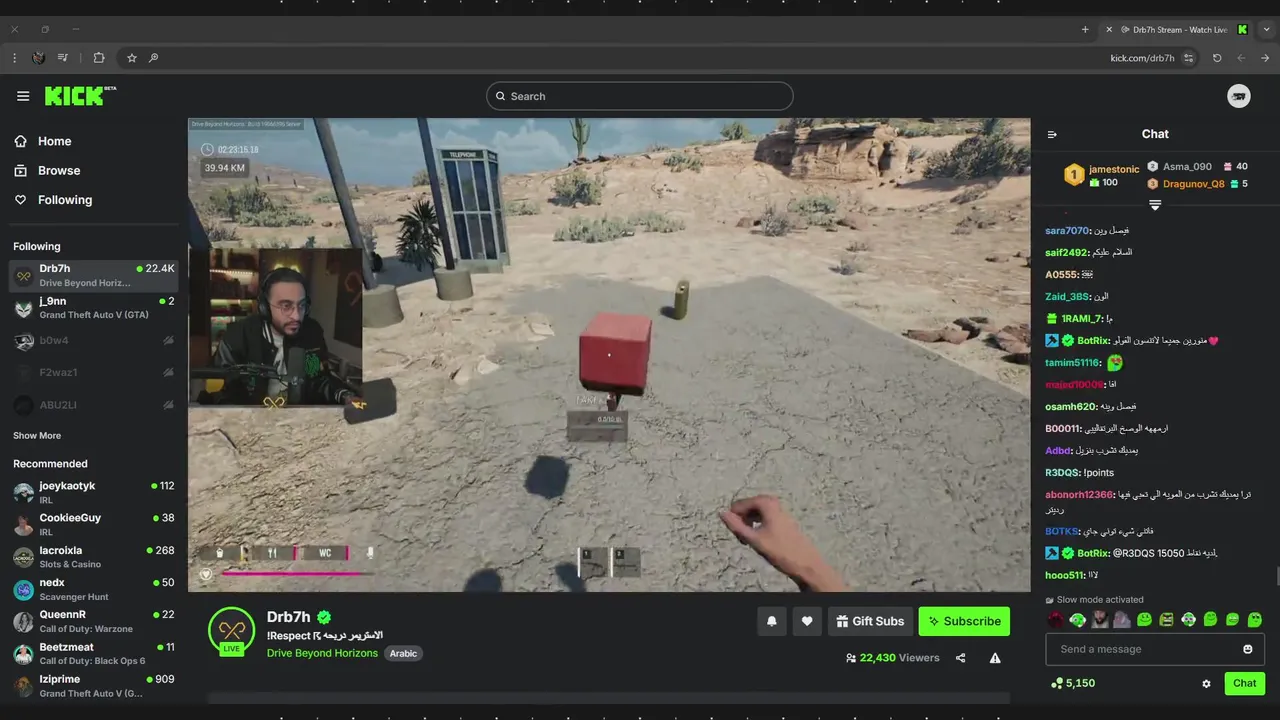Expand the following list with Show More
The height and width of the screenshot is (720, 1280).
37,436
